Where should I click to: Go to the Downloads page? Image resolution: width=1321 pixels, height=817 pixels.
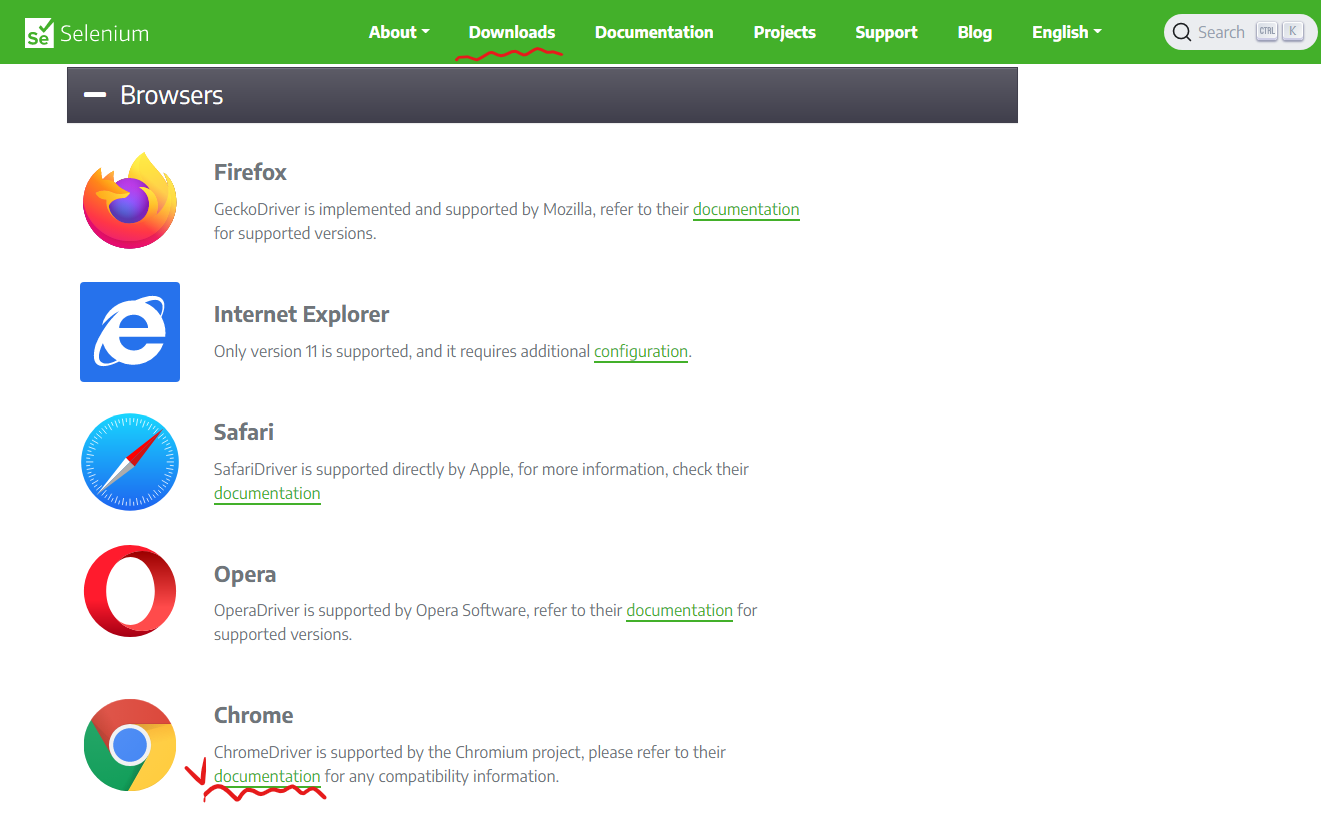(512, 32)
